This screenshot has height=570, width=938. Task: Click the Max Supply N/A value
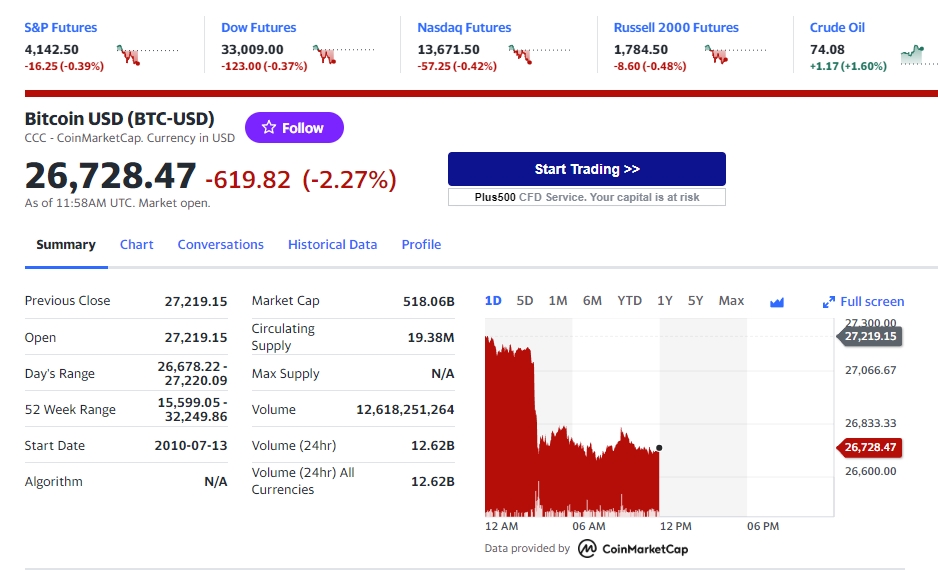pyautogui.click(x=443, y=374)
